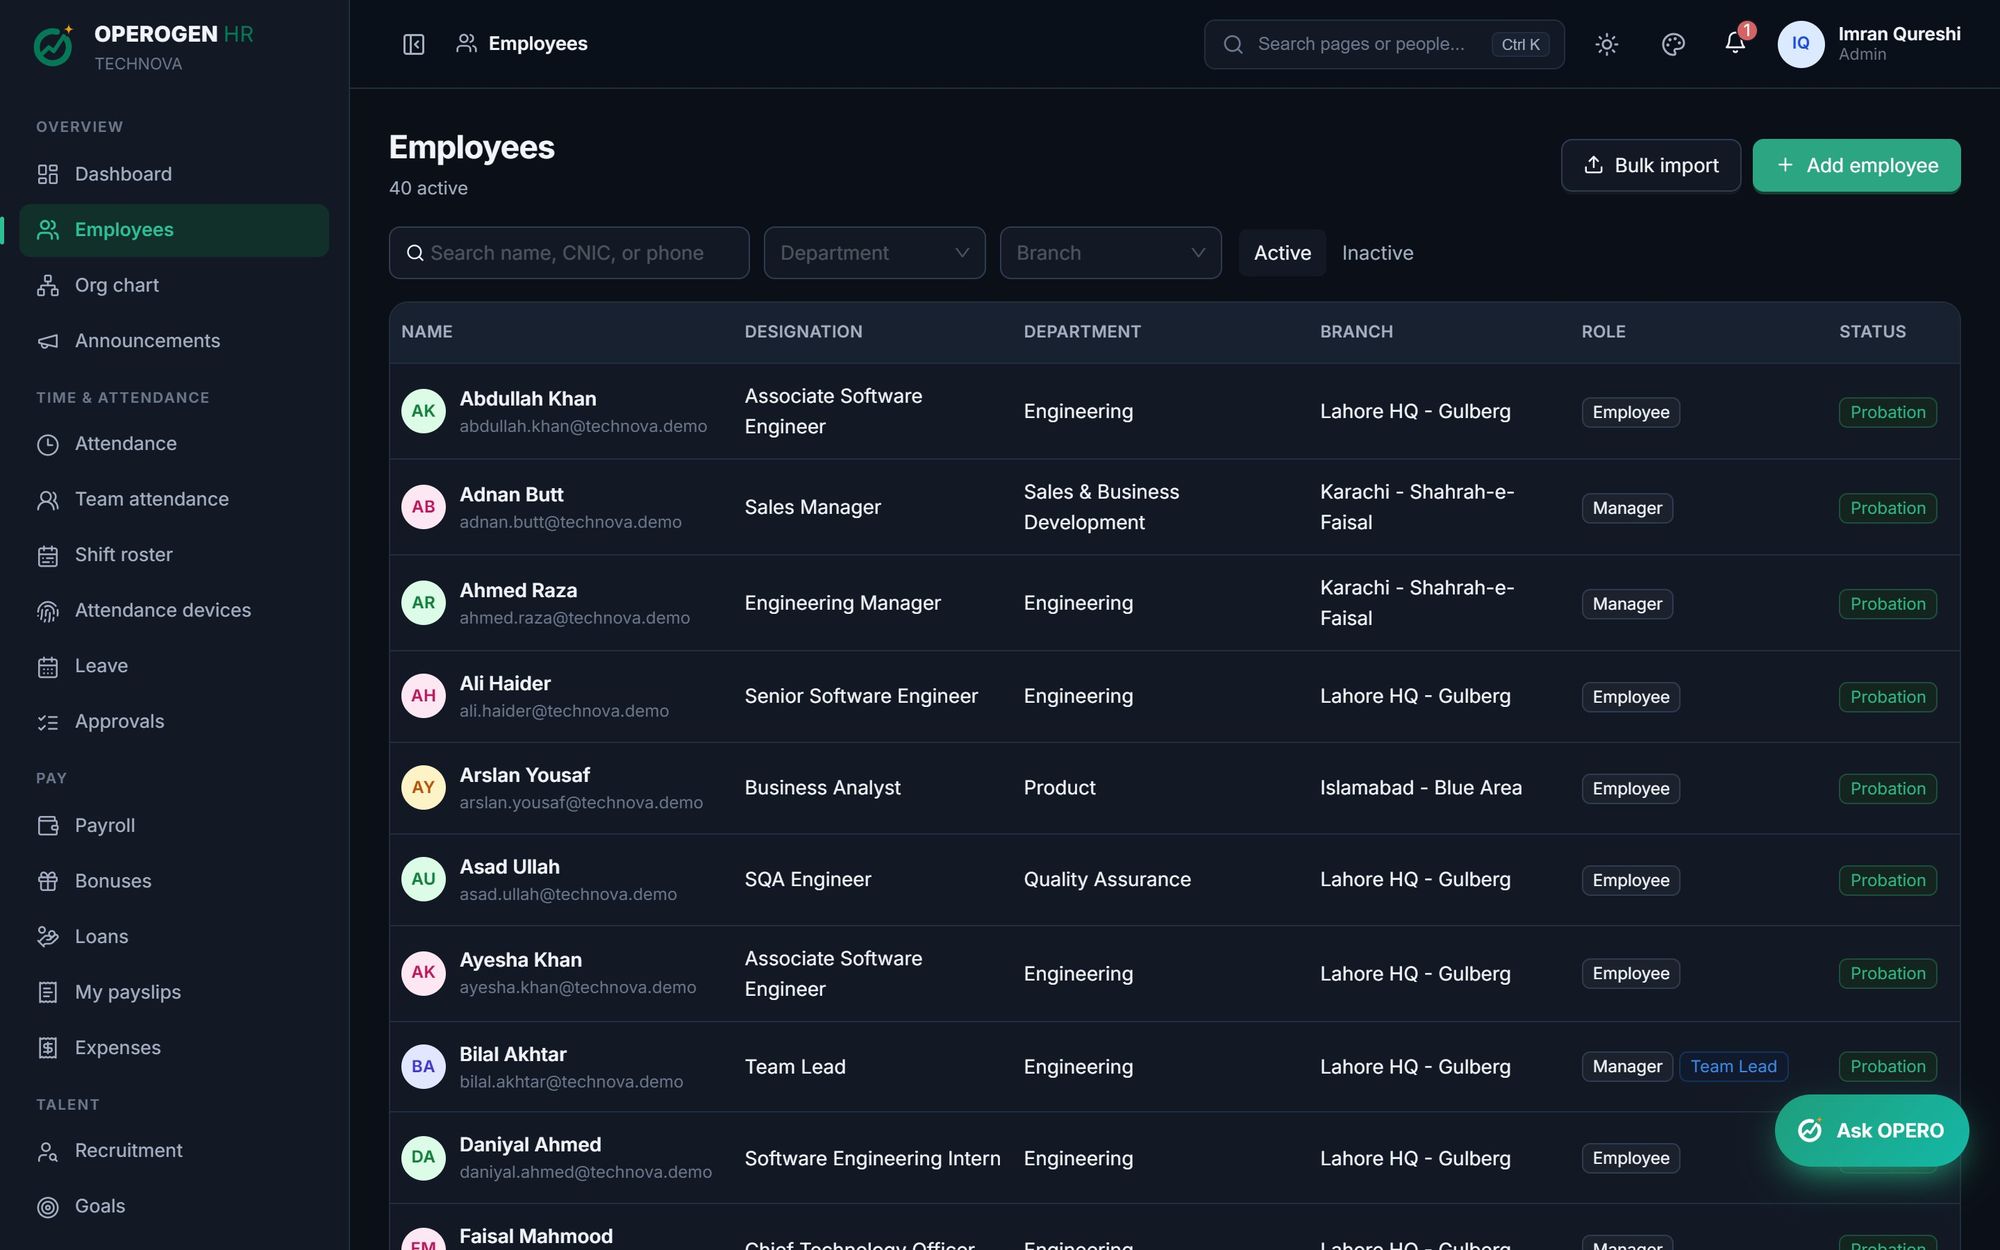Toggle light theme sun icon
This screenshot has width=2000, height=1250.
point(1606,44)
